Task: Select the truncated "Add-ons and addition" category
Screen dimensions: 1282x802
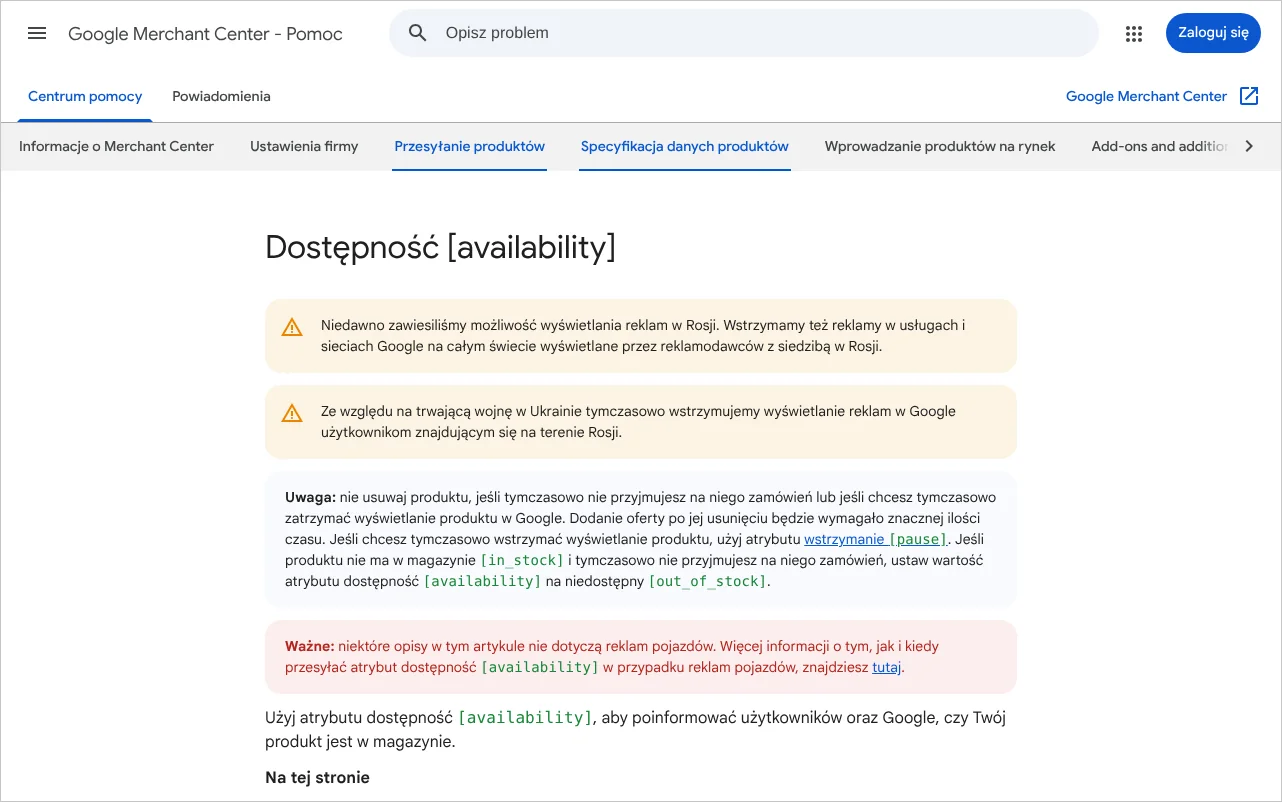Action: (1160, 146)
